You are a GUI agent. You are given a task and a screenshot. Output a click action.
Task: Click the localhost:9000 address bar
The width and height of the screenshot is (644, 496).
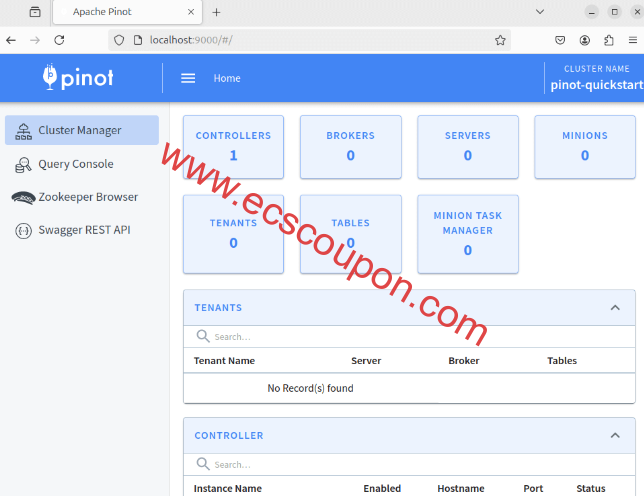click(x=309, y=40)
